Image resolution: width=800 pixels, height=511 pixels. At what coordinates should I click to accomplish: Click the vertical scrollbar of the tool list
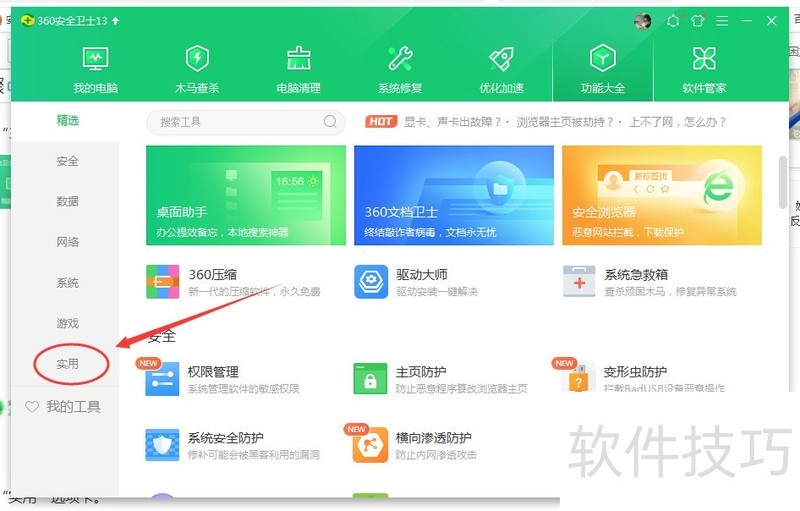(x=783, y=182)
